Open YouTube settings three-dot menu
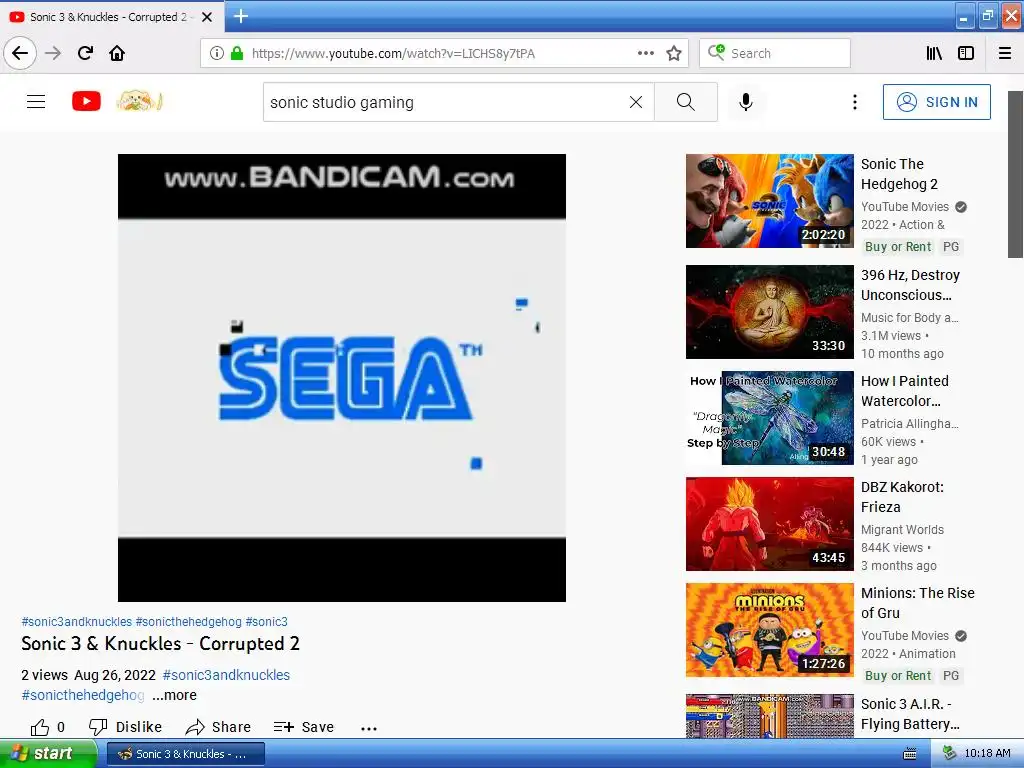The image size is (1024, 768). coord(854,102)
